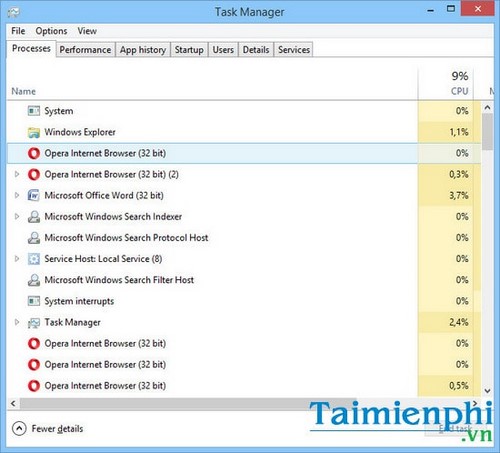Switch to the Startup tab

(189, 50)
